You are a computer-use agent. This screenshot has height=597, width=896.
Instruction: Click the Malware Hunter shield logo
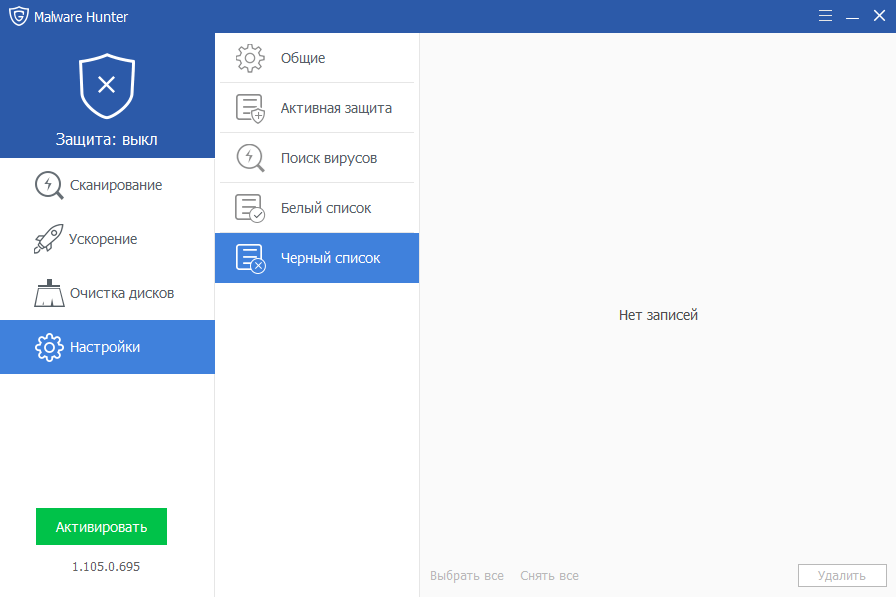pos(18,16)
